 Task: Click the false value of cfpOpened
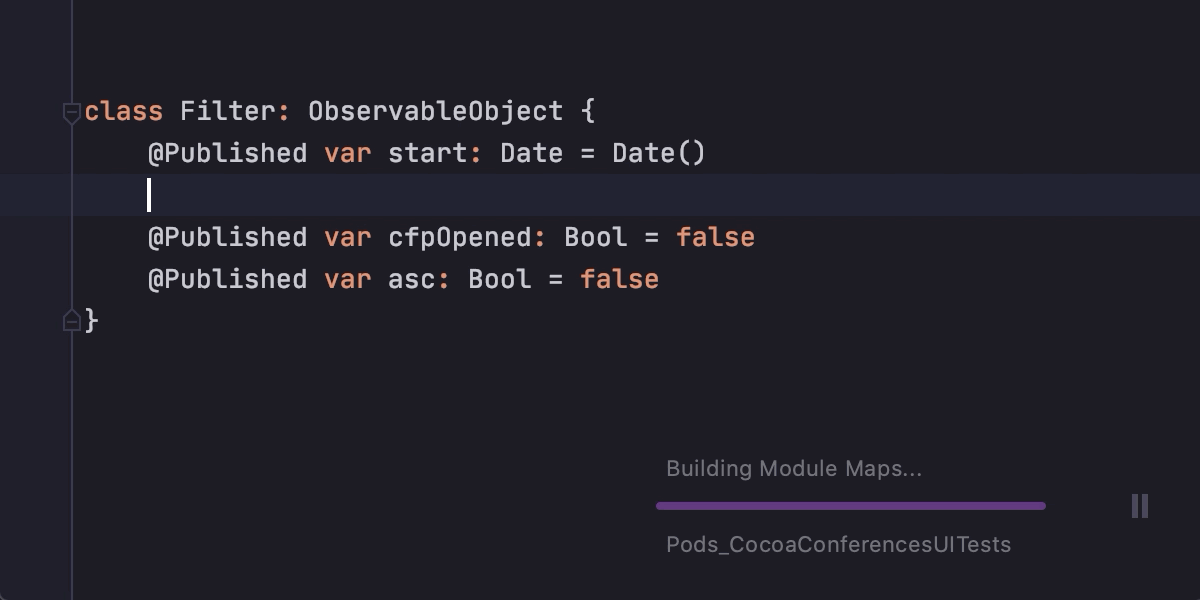pyautogui.click(x=716, y=237)
